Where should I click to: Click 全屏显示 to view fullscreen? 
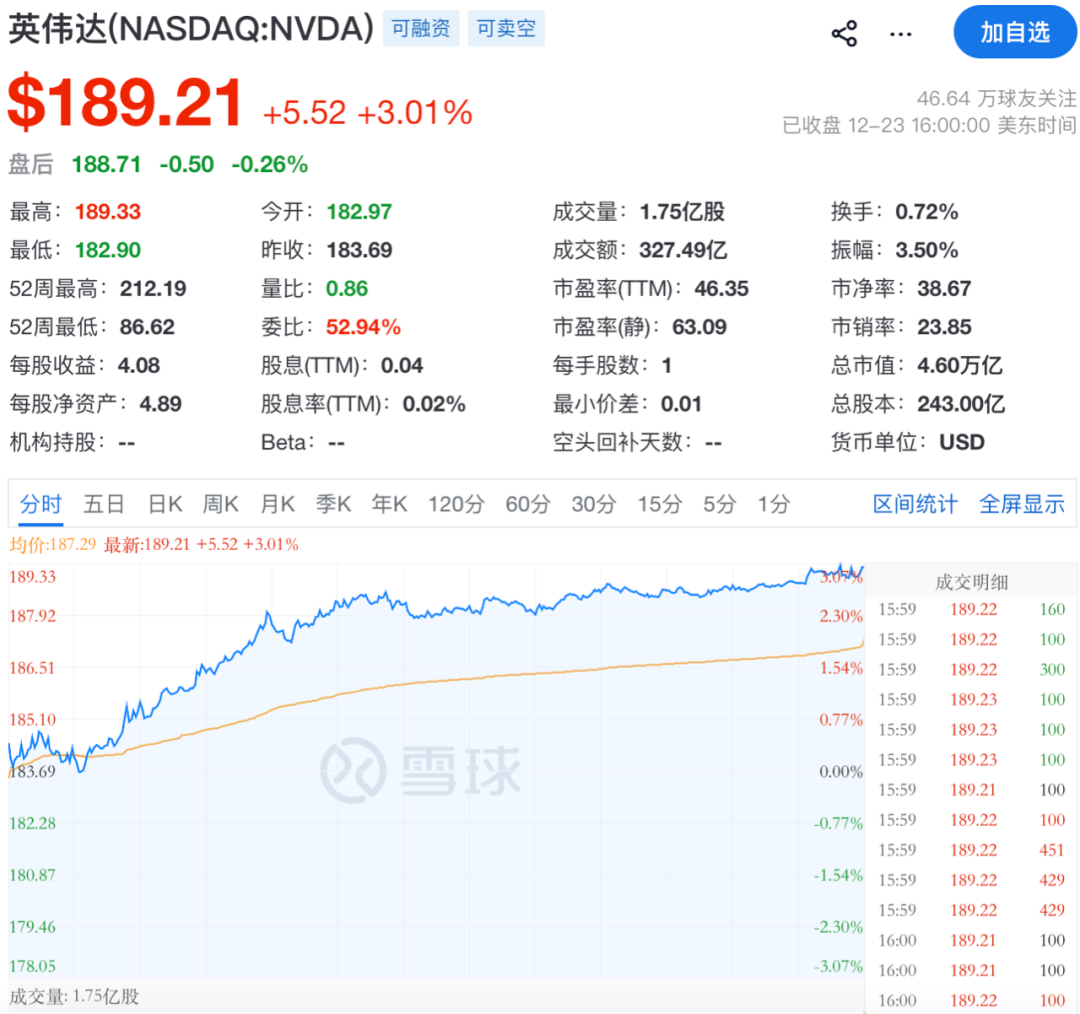tap(1022, 505)
